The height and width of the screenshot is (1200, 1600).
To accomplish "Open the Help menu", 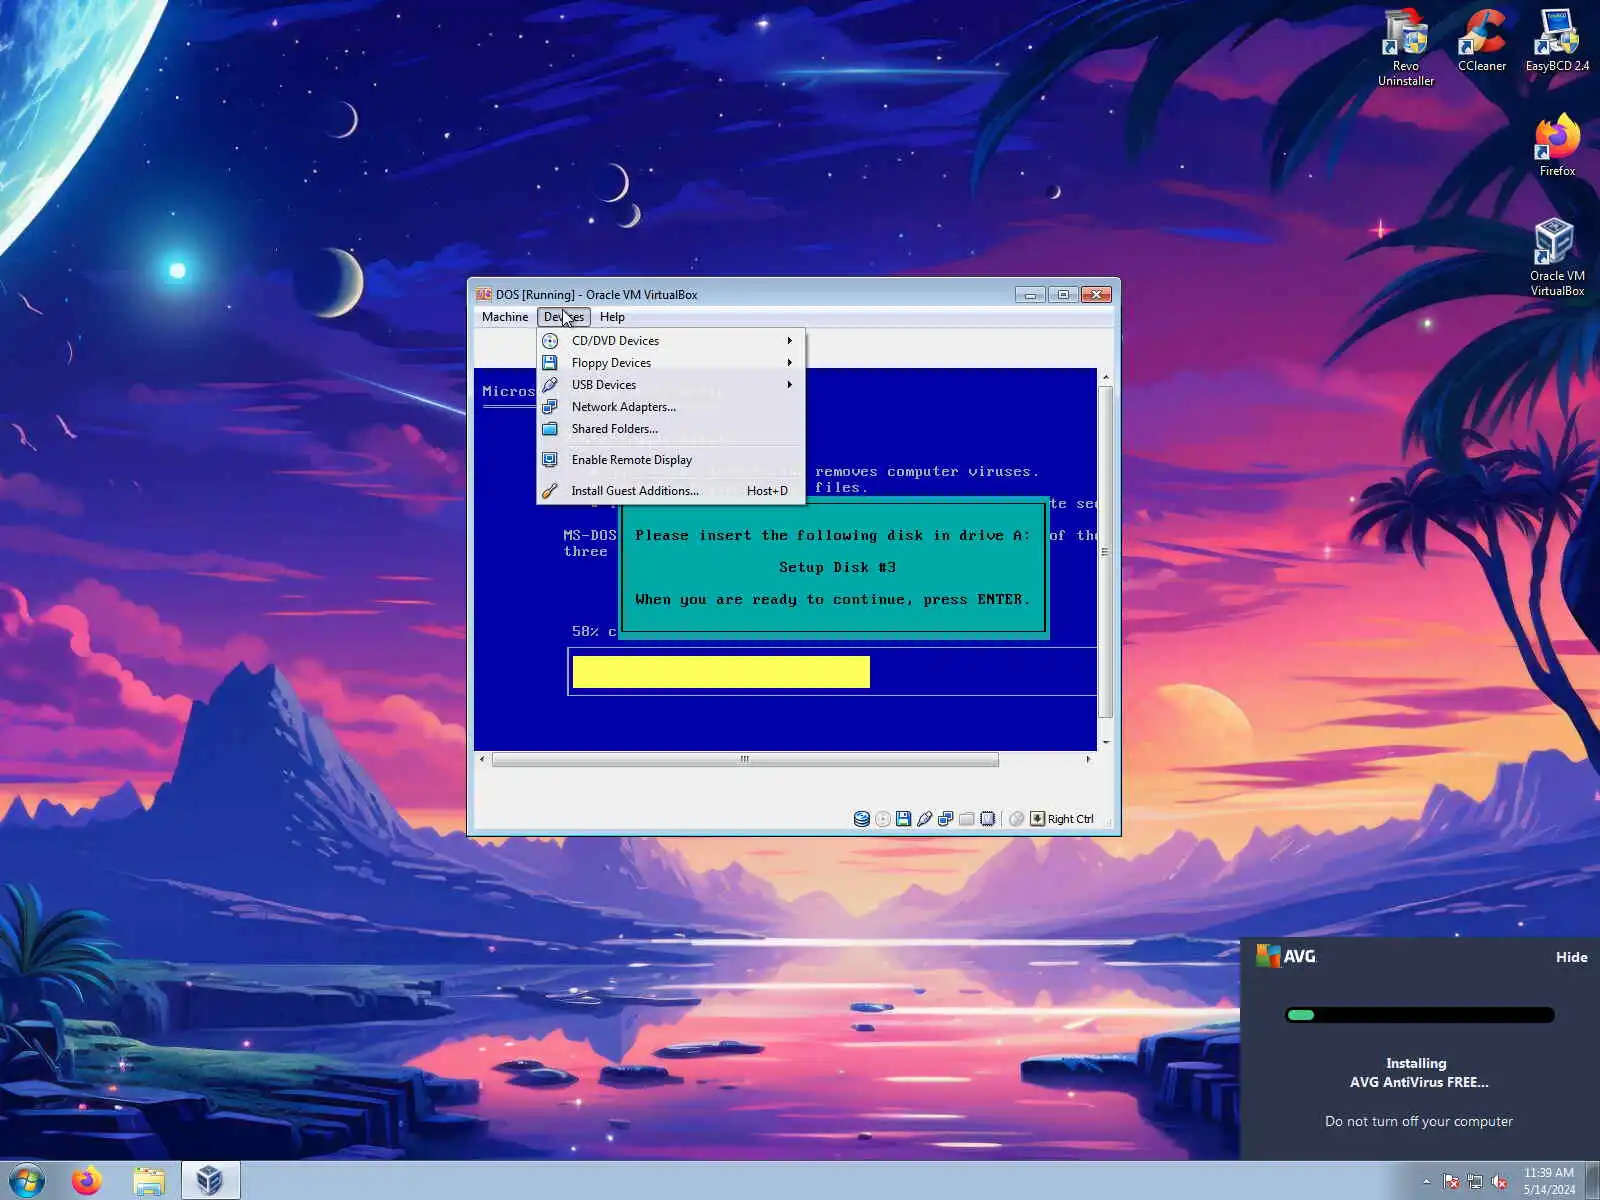I will (x=612, y=317).
